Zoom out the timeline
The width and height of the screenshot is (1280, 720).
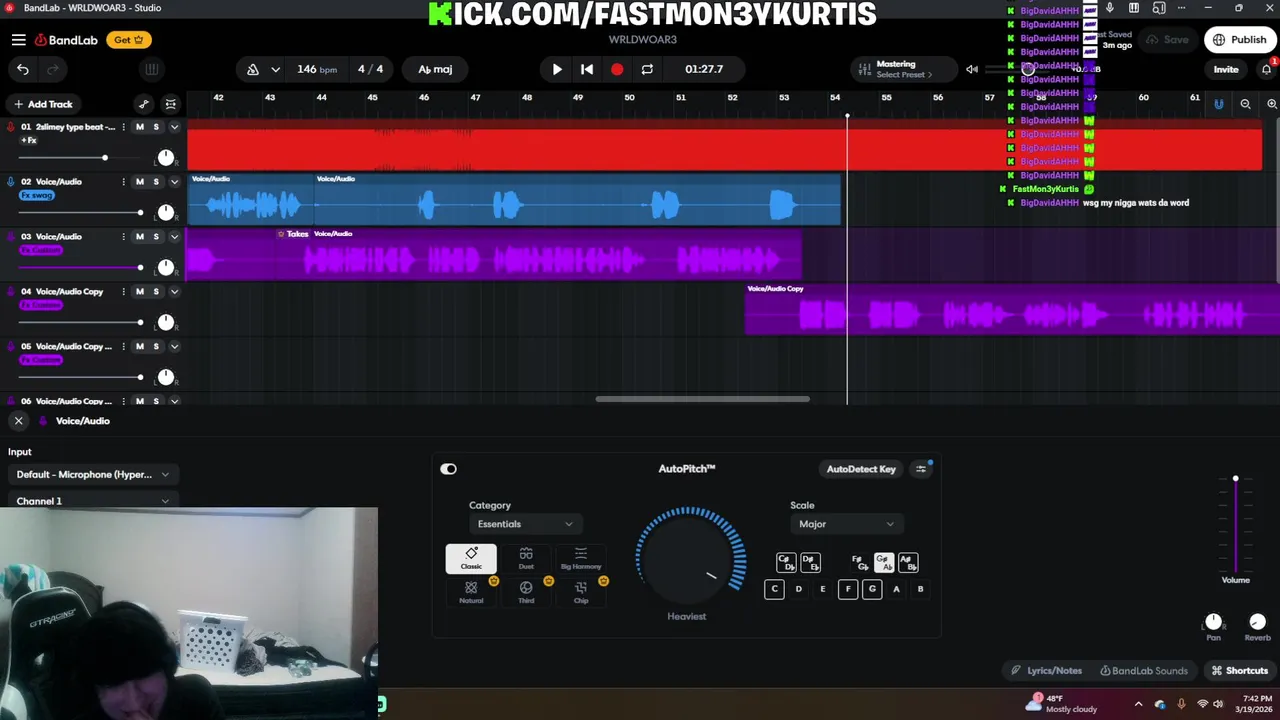(1245, 104)
